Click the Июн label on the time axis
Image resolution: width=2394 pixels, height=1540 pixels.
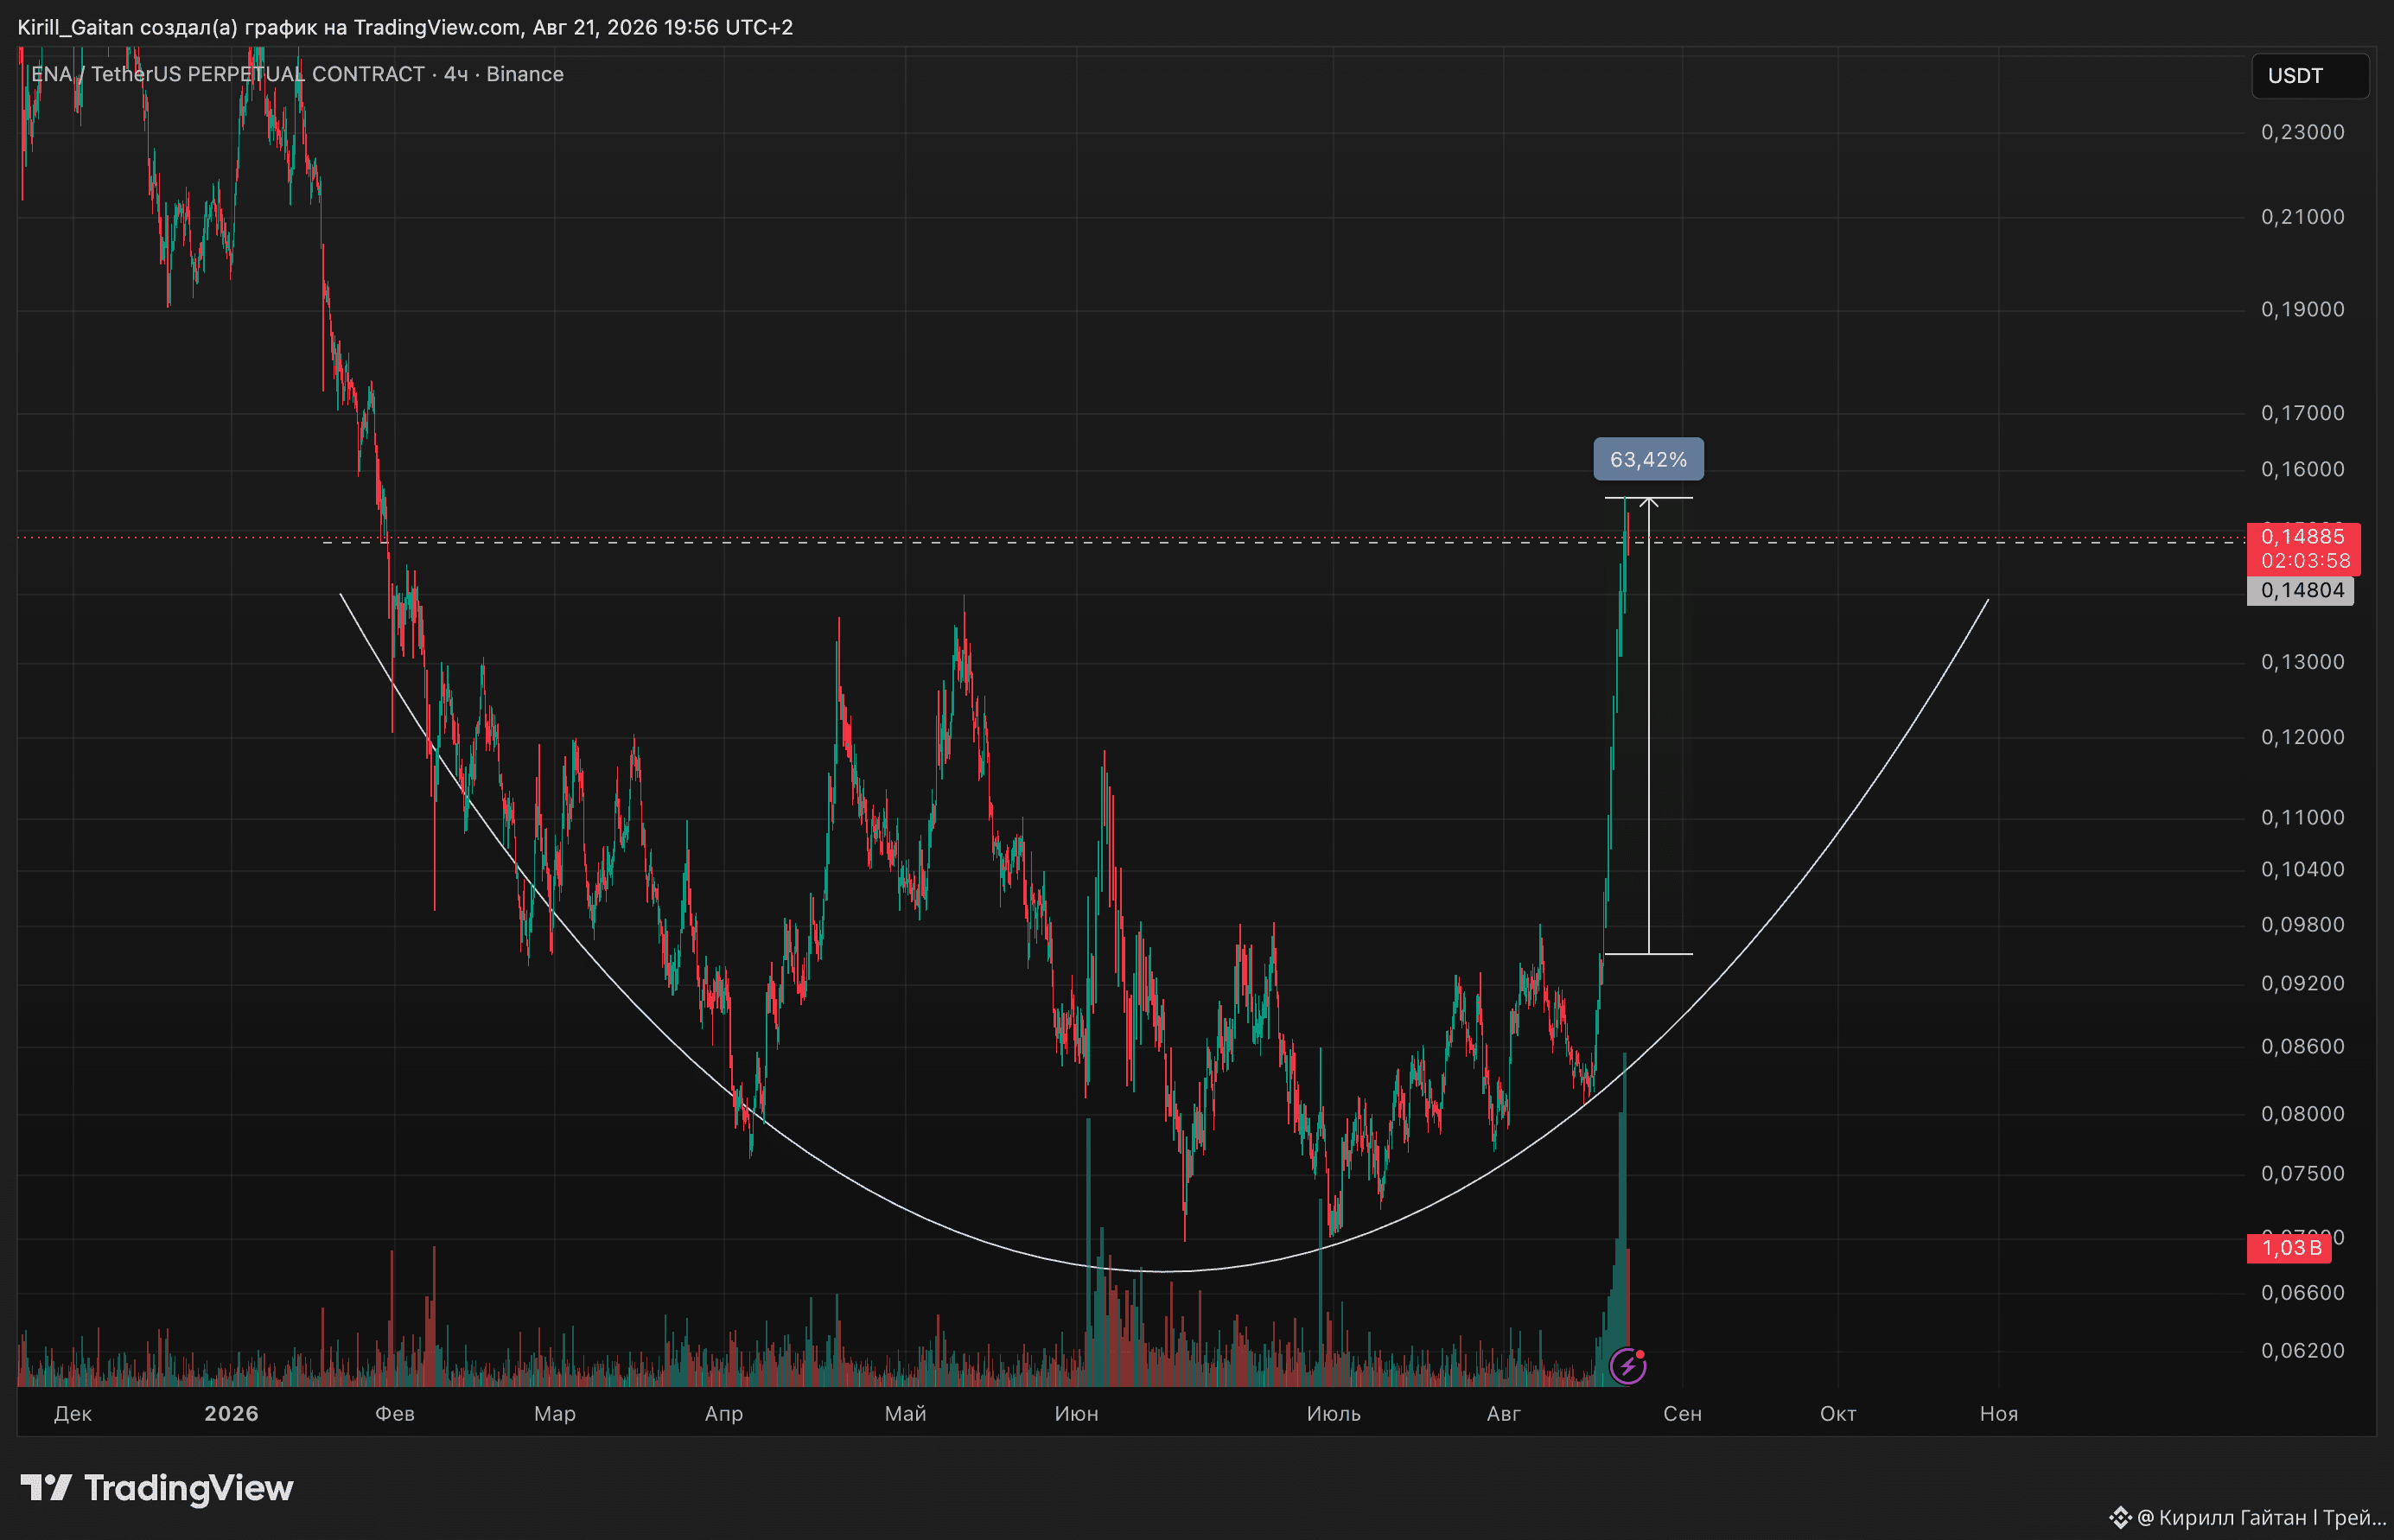1077,1413
